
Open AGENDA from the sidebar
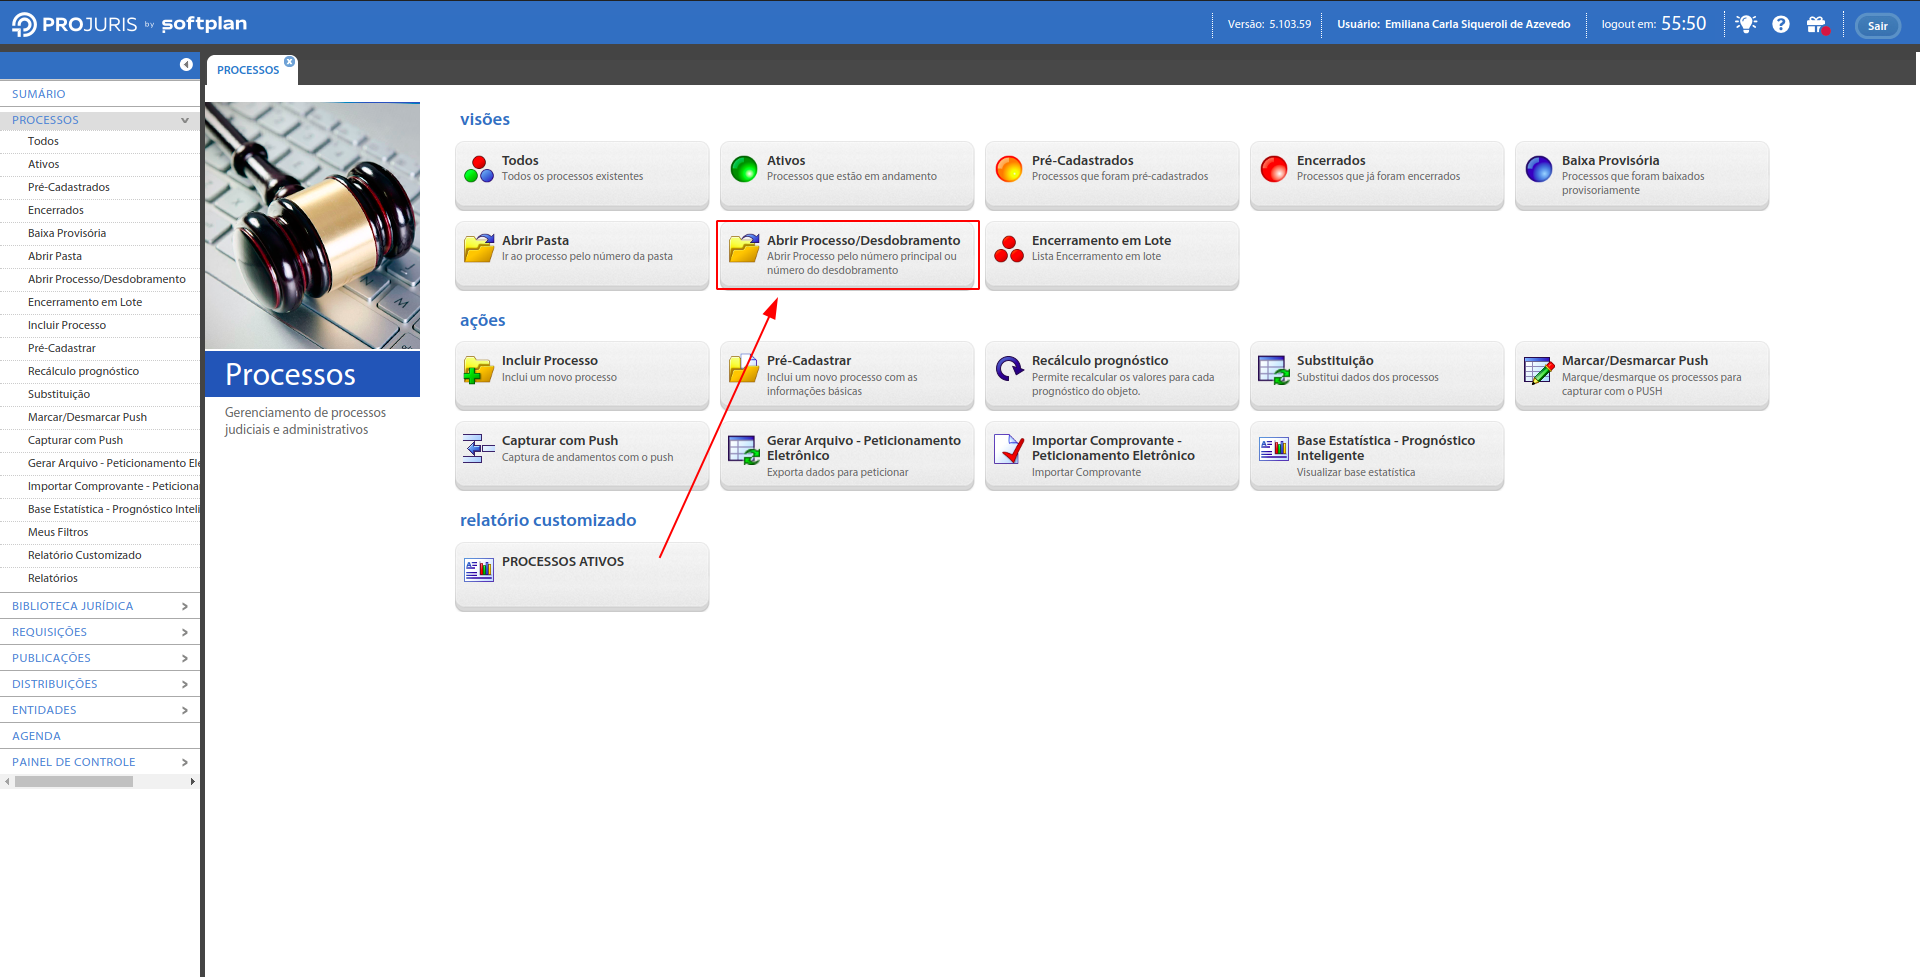(x=37, y=736)
